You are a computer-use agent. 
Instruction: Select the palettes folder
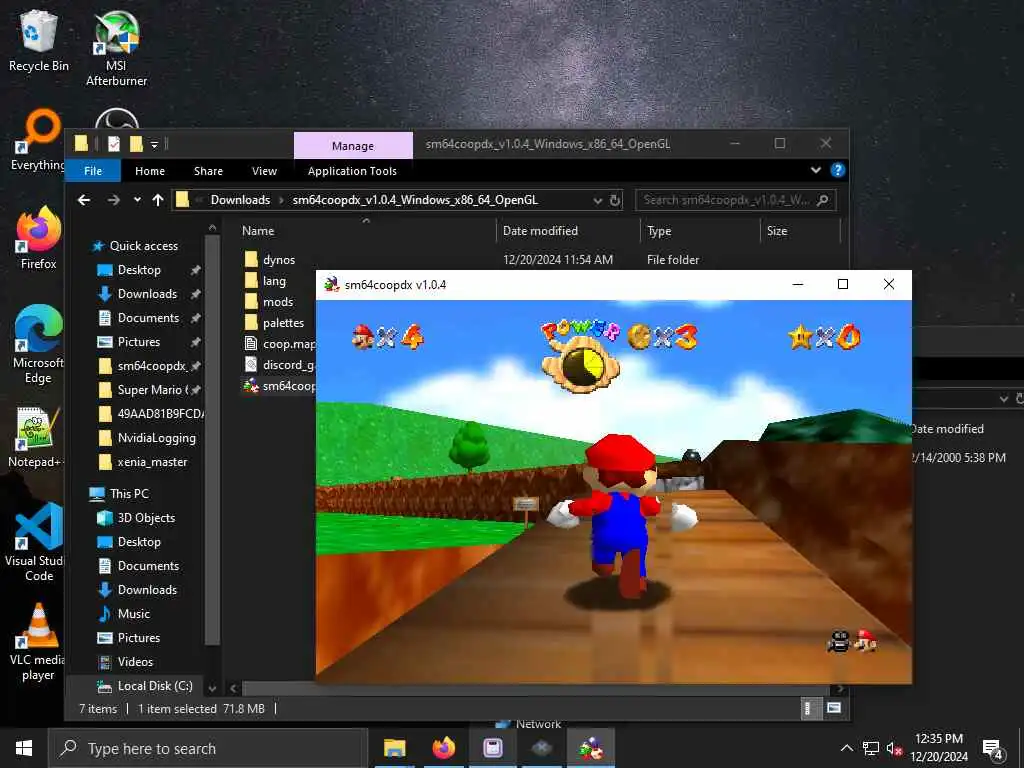point(283,323)
